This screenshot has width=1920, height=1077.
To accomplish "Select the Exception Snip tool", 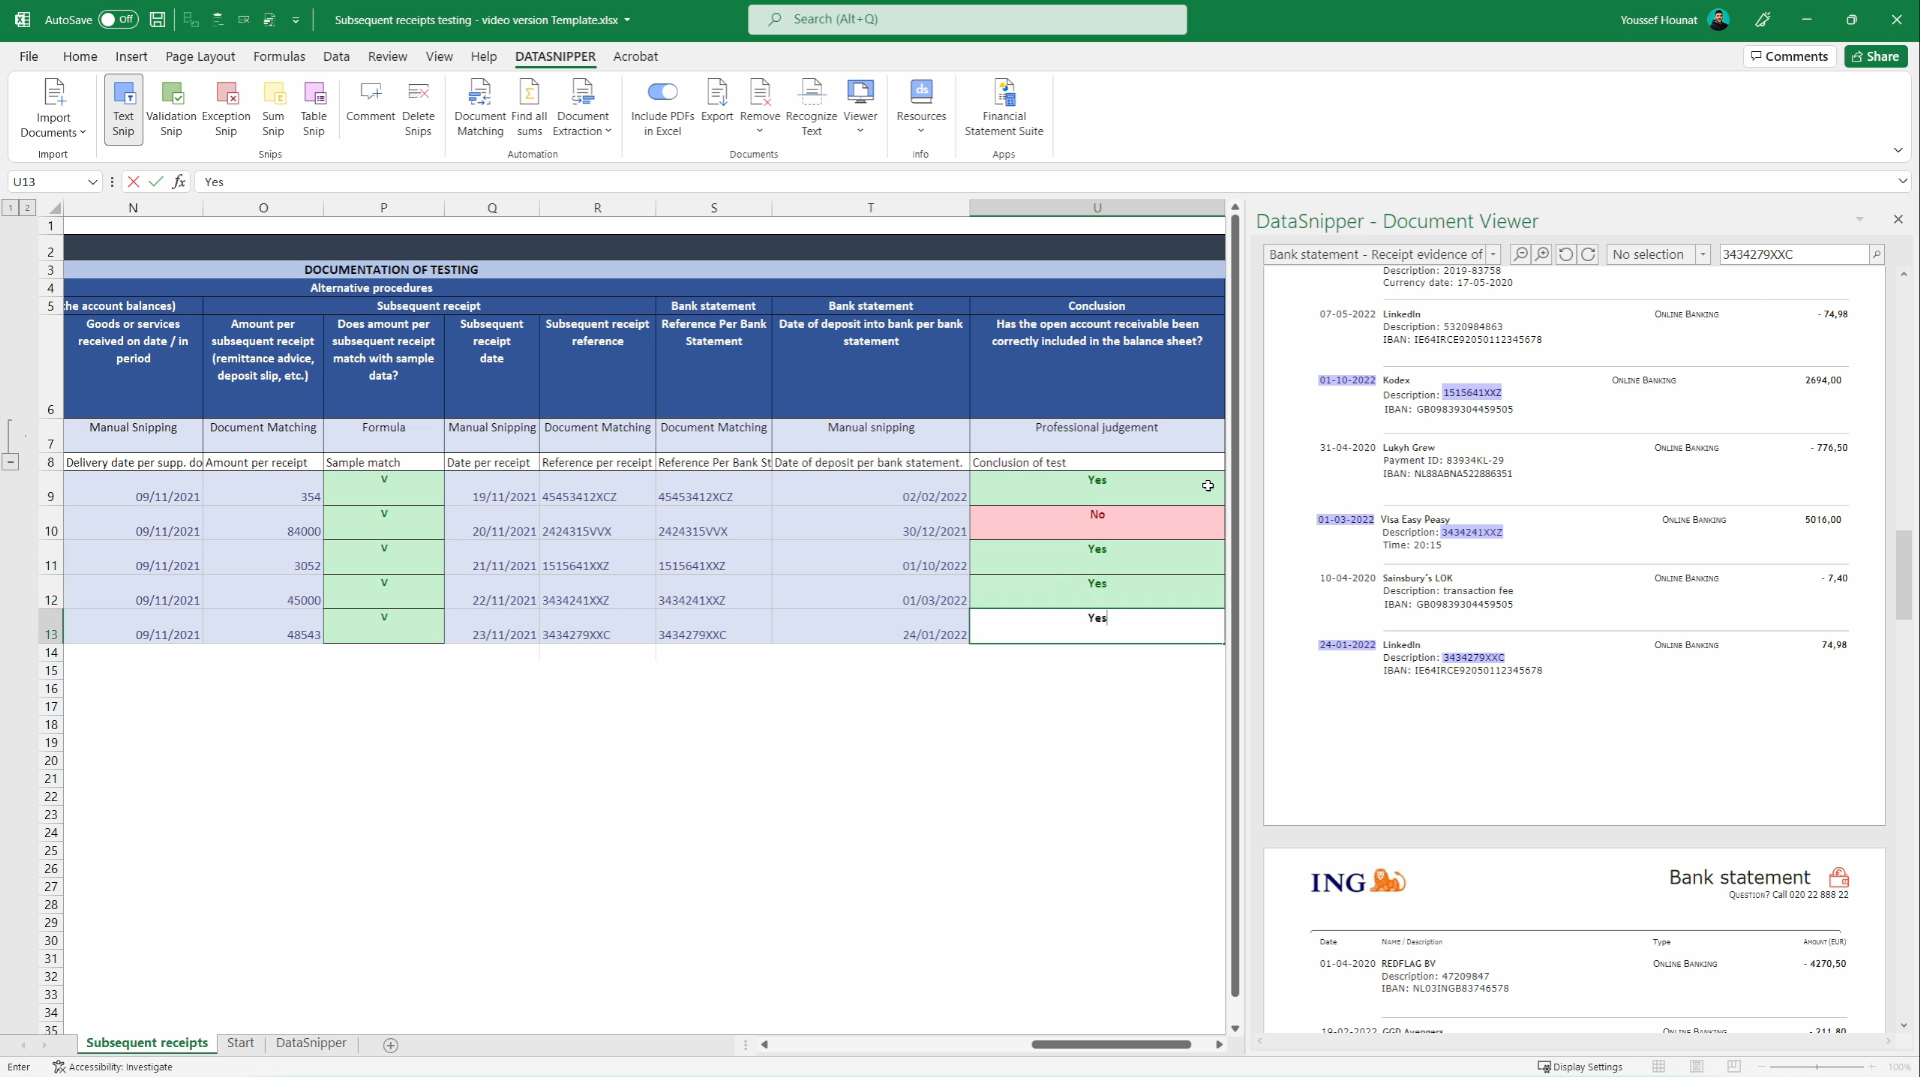I will coord(225,108).
